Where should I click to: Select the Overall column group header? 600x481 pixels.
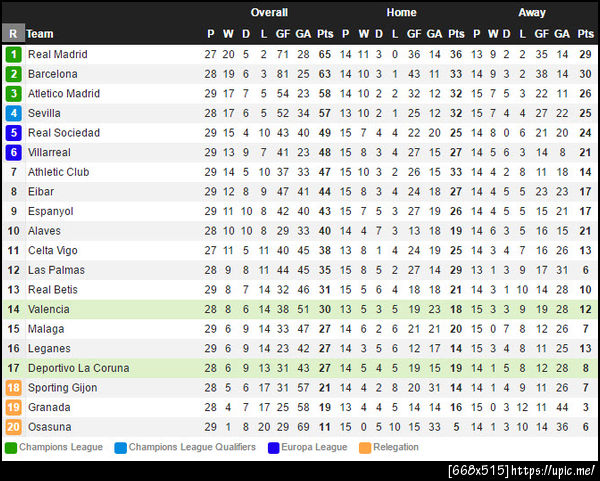(x=269, y=13)
